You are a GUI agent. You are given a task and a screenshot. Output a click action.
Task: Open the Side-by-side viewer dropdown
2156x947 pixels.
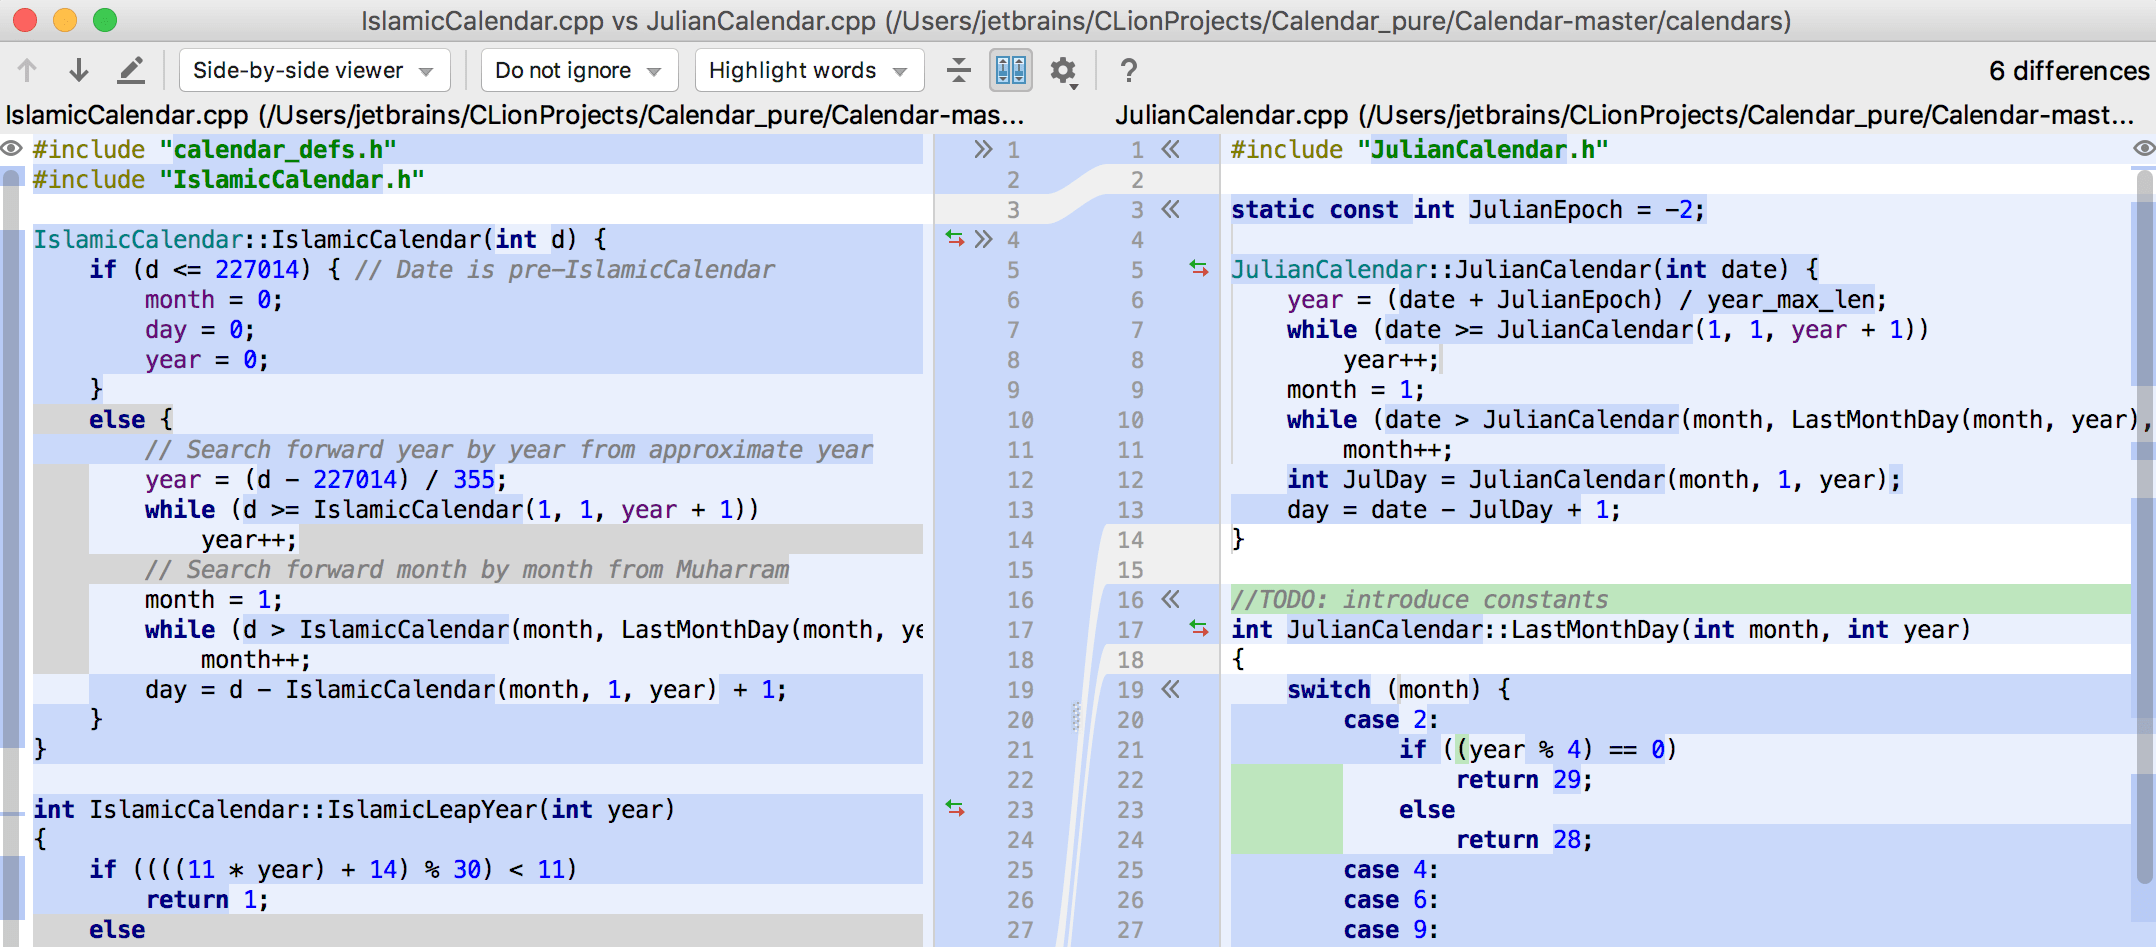pos(314,70)
